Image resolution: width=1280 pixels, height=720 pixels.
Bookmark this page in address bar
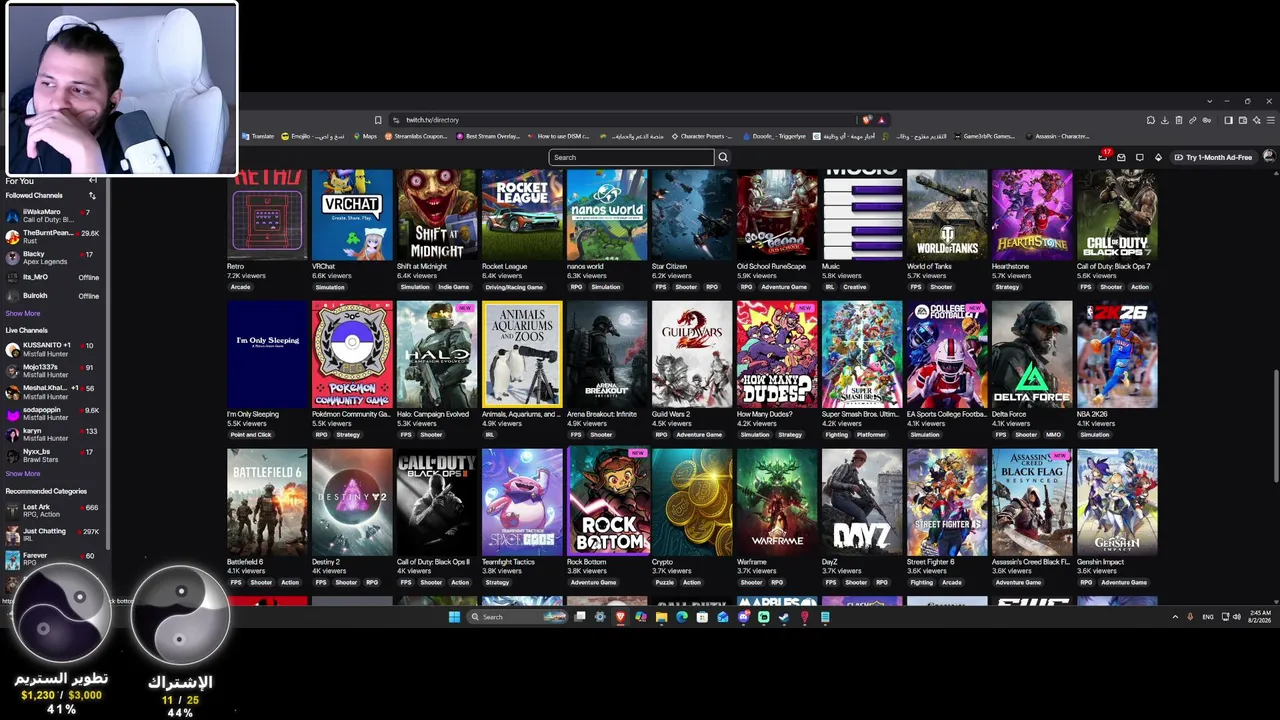click(x=378, y=120)
